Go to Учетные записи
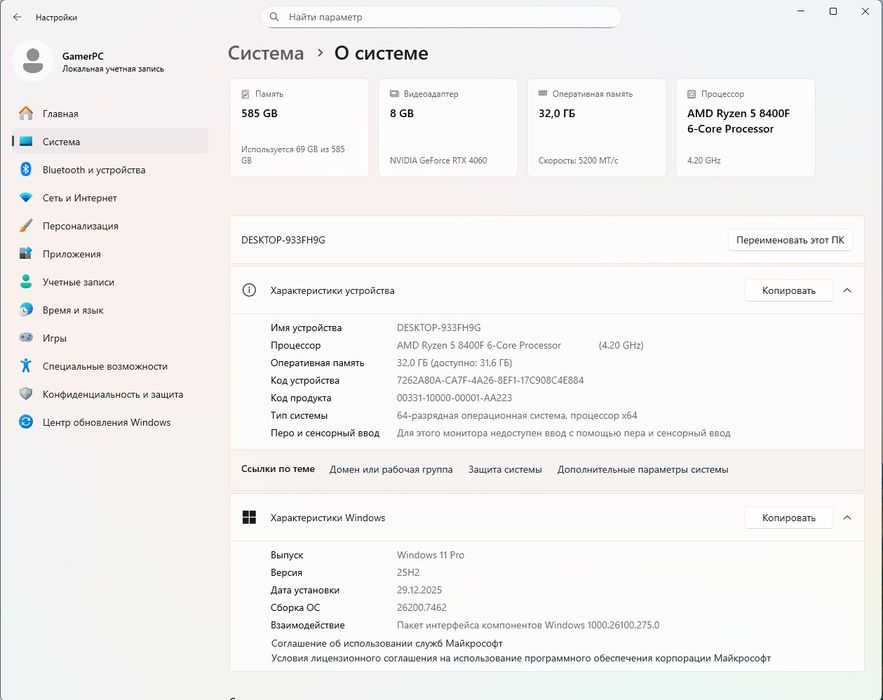The image size is (883, 700). pos(110,282)
